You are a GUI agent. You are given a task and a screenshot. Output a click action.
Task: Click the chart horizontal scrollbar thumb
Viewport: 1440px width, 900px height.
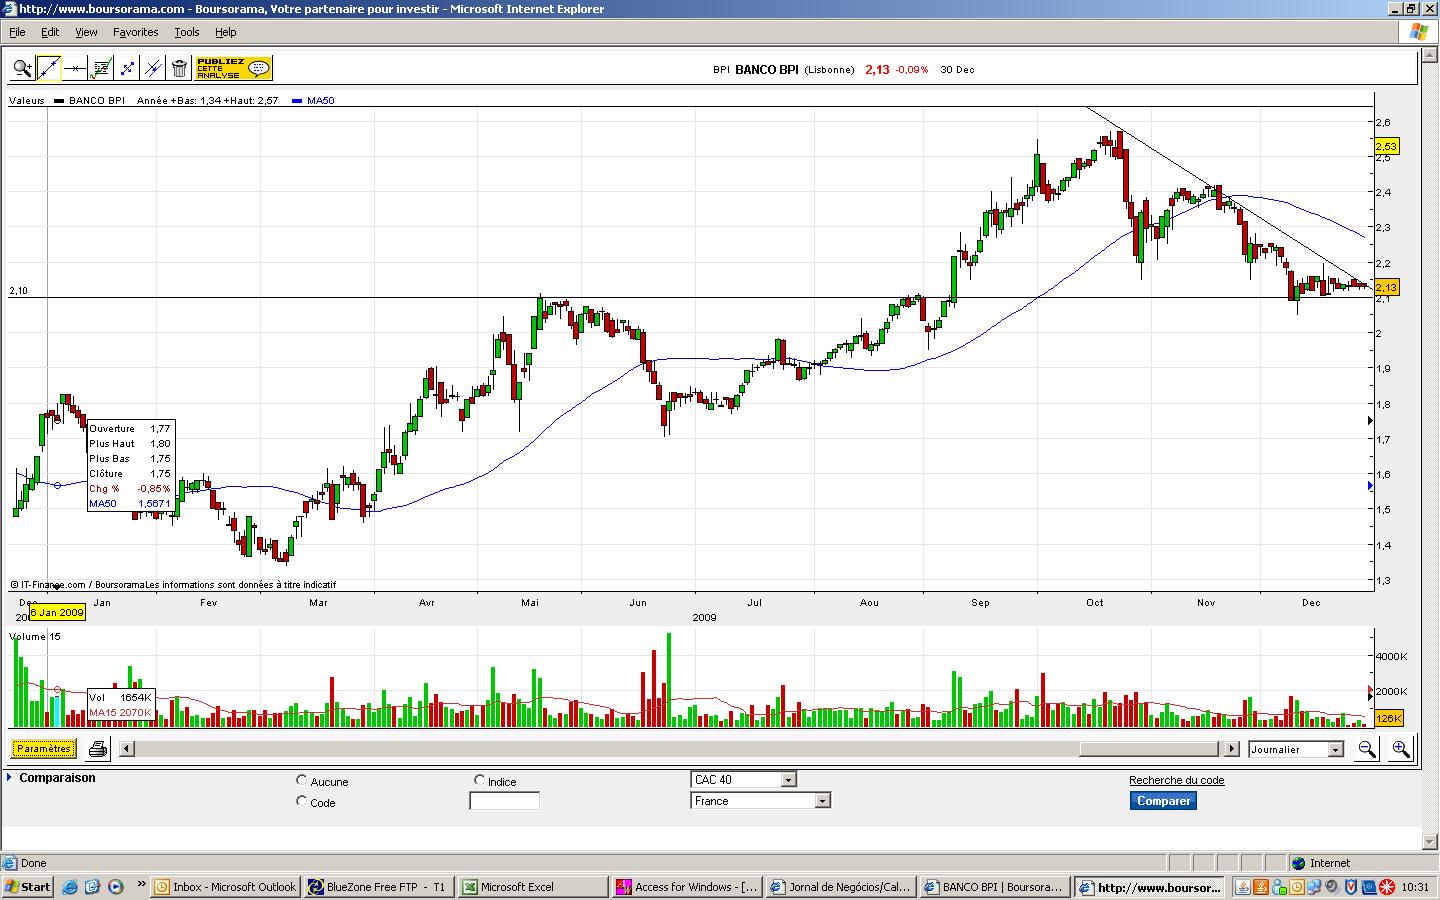1149,749
